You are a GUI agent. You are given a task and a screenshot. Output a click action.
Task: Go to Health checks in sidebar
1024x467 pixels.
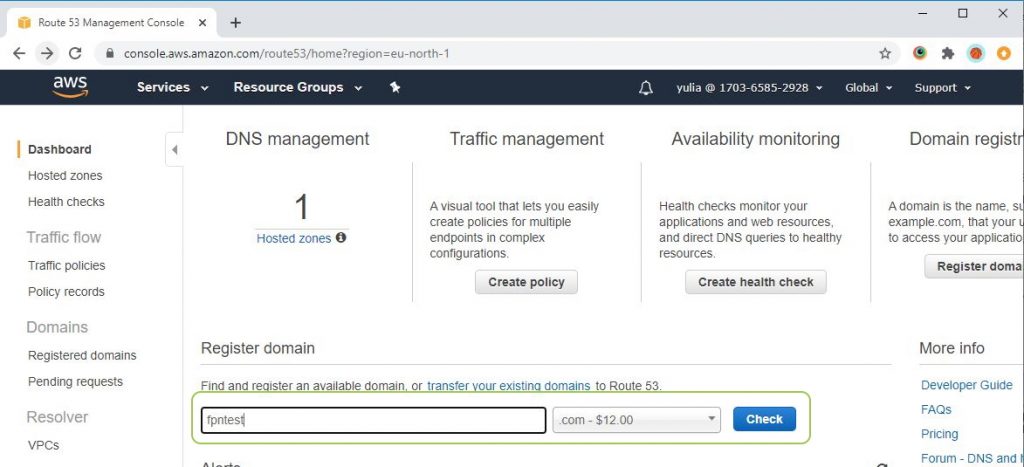(66, 202)
